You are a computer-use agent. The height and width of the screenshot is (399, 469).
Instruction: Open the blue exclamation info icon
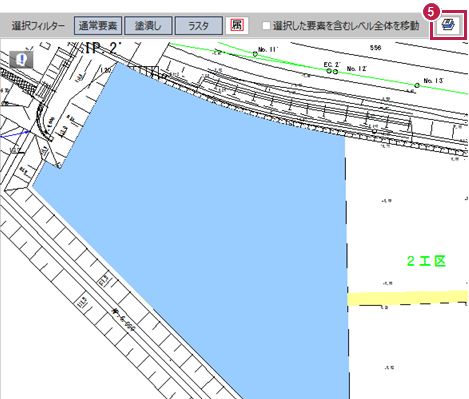[x=21, y=60]
